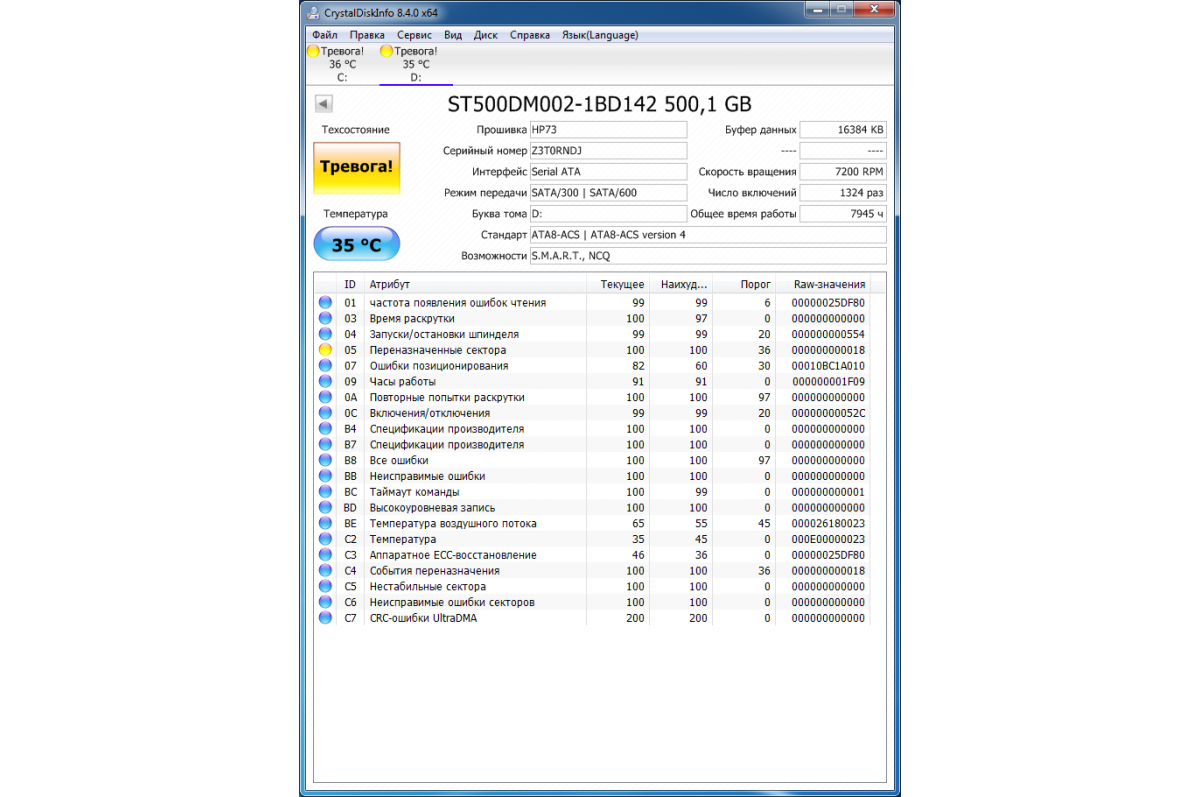Select row Нестабильные сектора
1200x797 pixels.
pos(593,587)
